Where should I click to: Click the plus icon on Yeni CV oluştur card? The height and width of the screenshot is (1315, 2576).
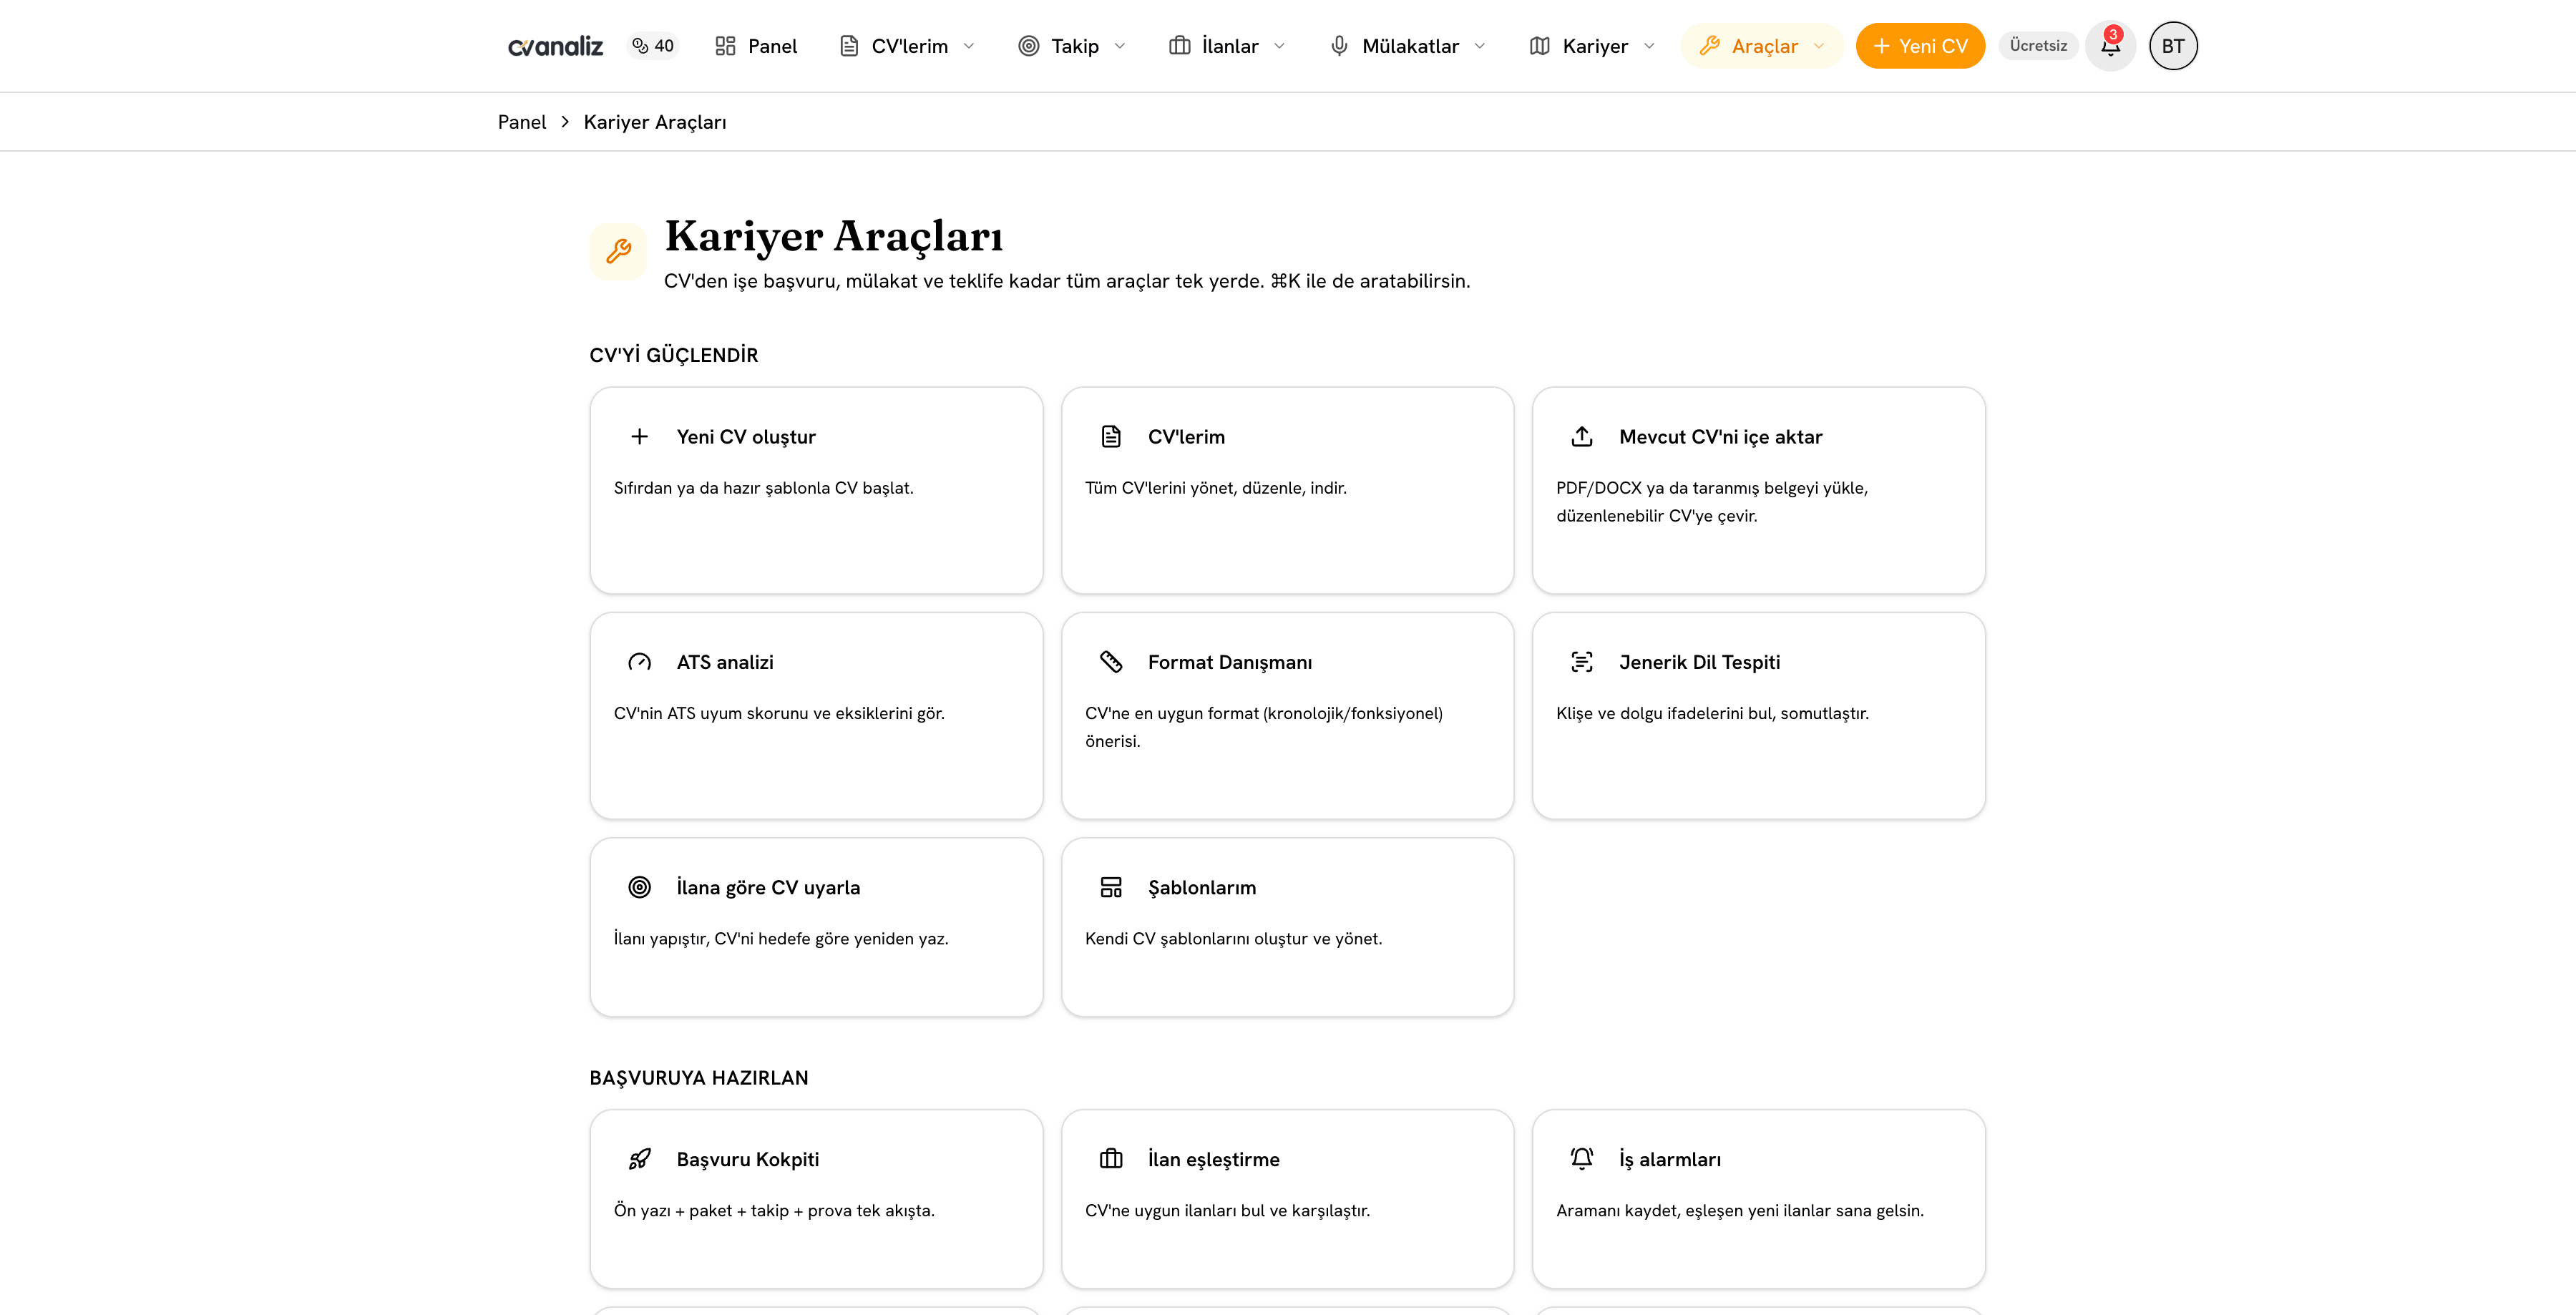pos(640,437)
